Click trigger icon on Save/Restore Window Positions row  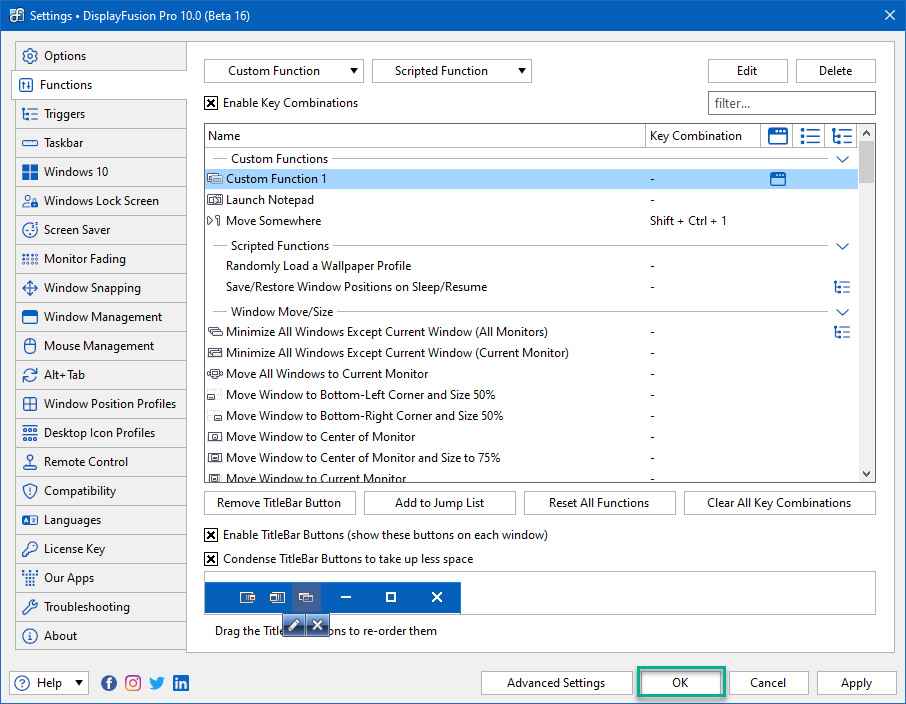(x=842, y=287)
